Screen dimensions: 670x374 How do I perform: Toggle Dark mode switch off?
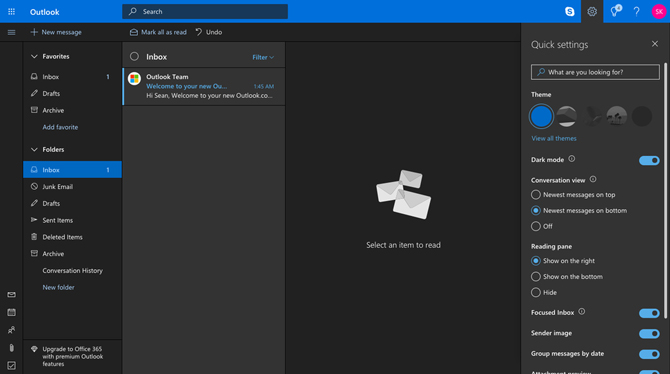pos(649,160)
